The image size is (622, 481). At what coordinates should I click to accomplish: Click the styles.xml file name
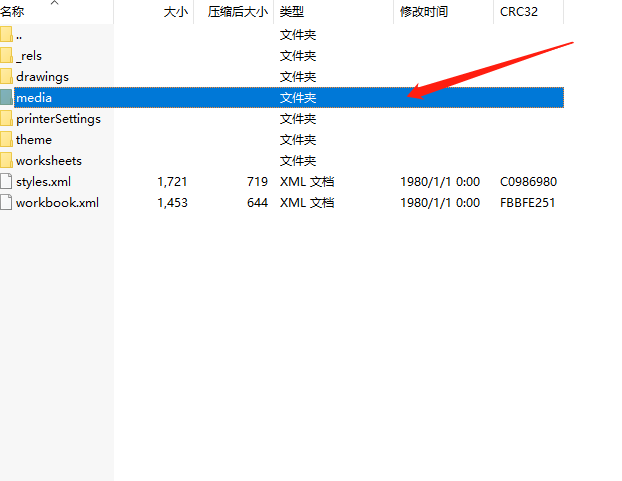point(43,182)
